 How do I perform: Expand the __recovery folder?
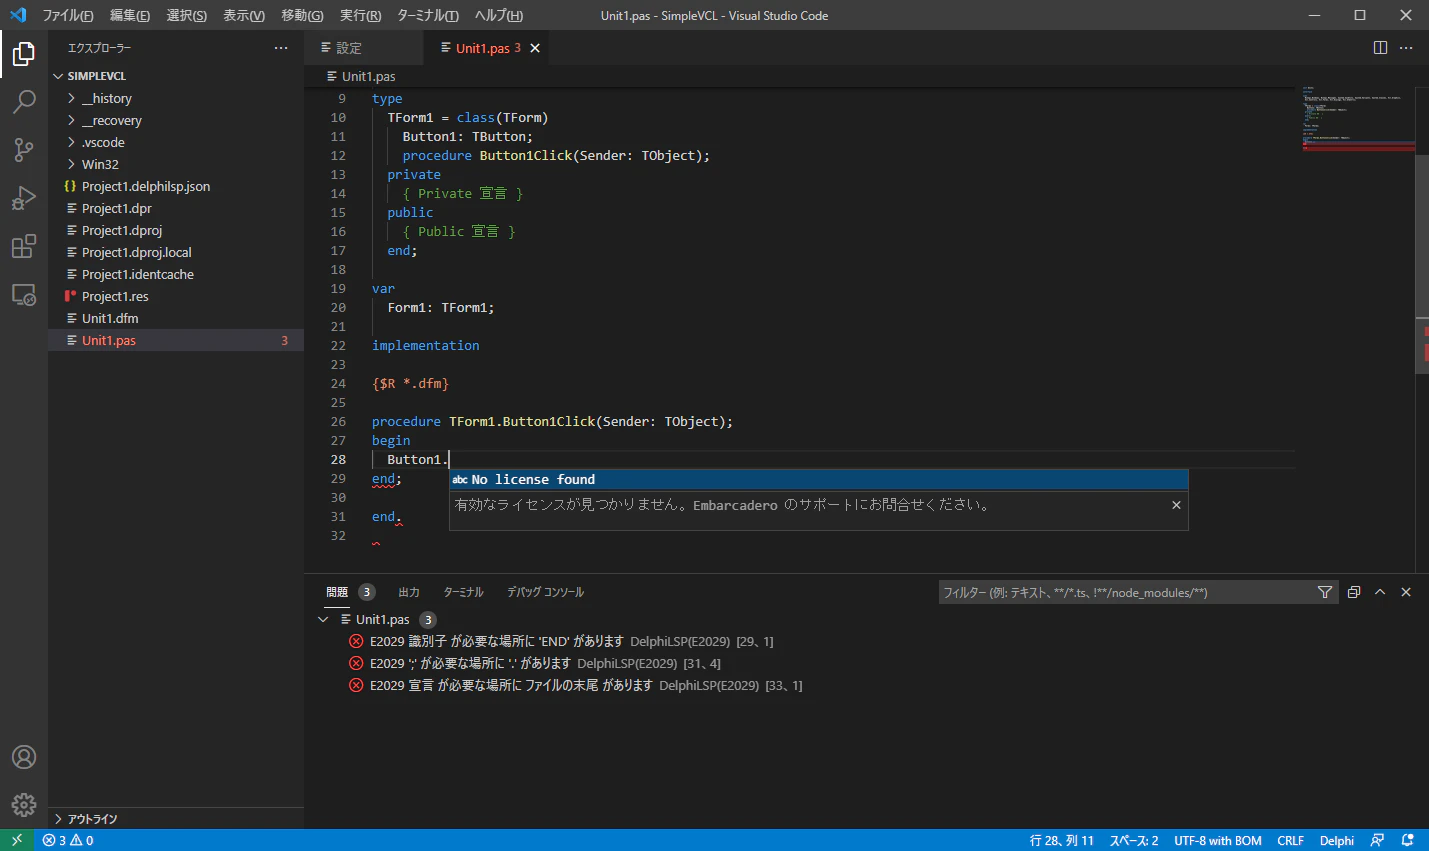point(176,120)
